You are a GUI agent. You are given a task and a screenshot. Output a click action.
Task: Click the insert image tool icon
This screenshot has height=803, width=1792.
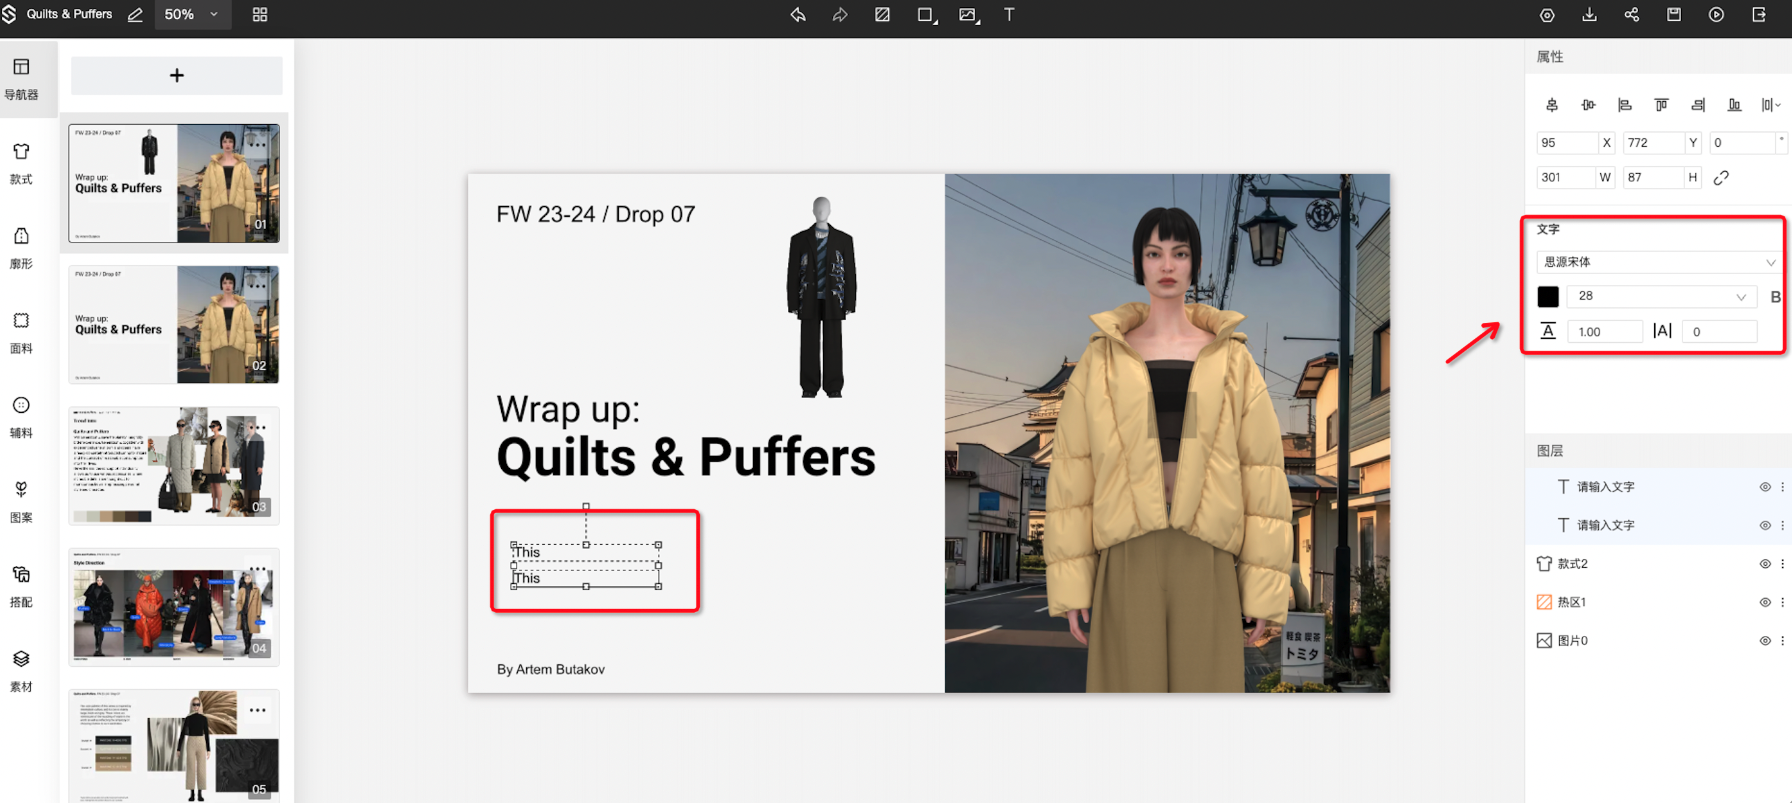point(968,15)
